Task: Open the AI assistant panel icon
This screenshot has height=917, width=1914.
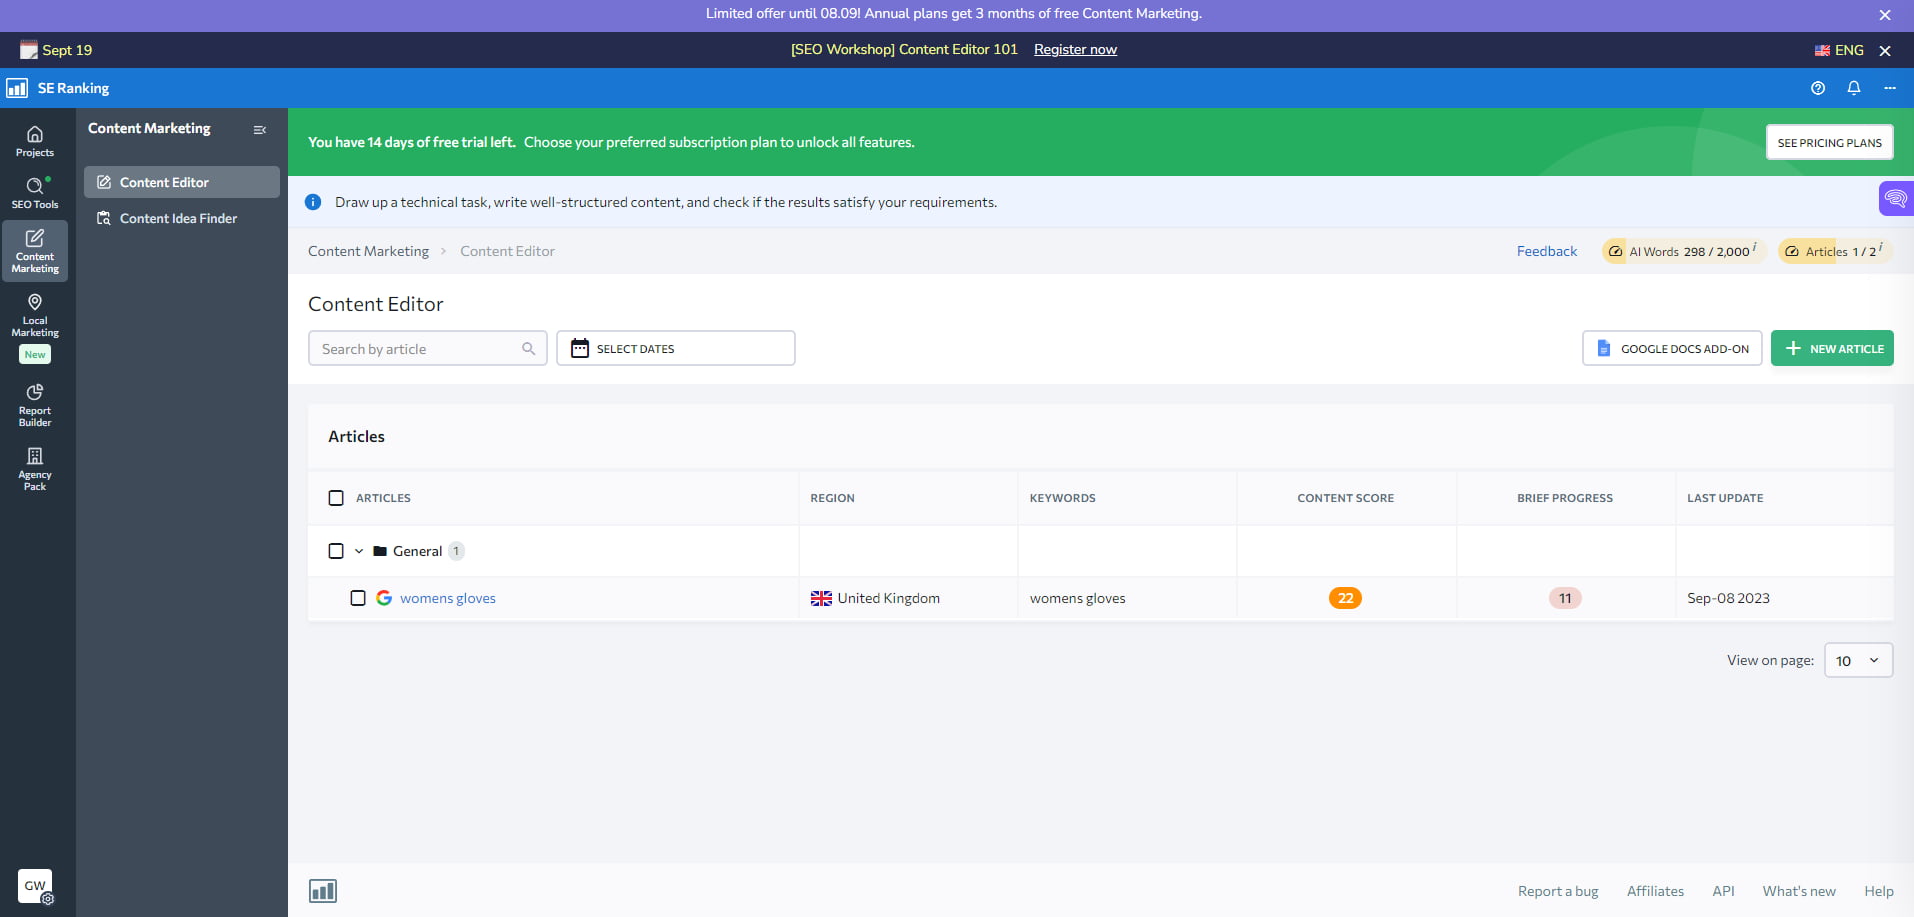Action: [x=1896, y=198]
